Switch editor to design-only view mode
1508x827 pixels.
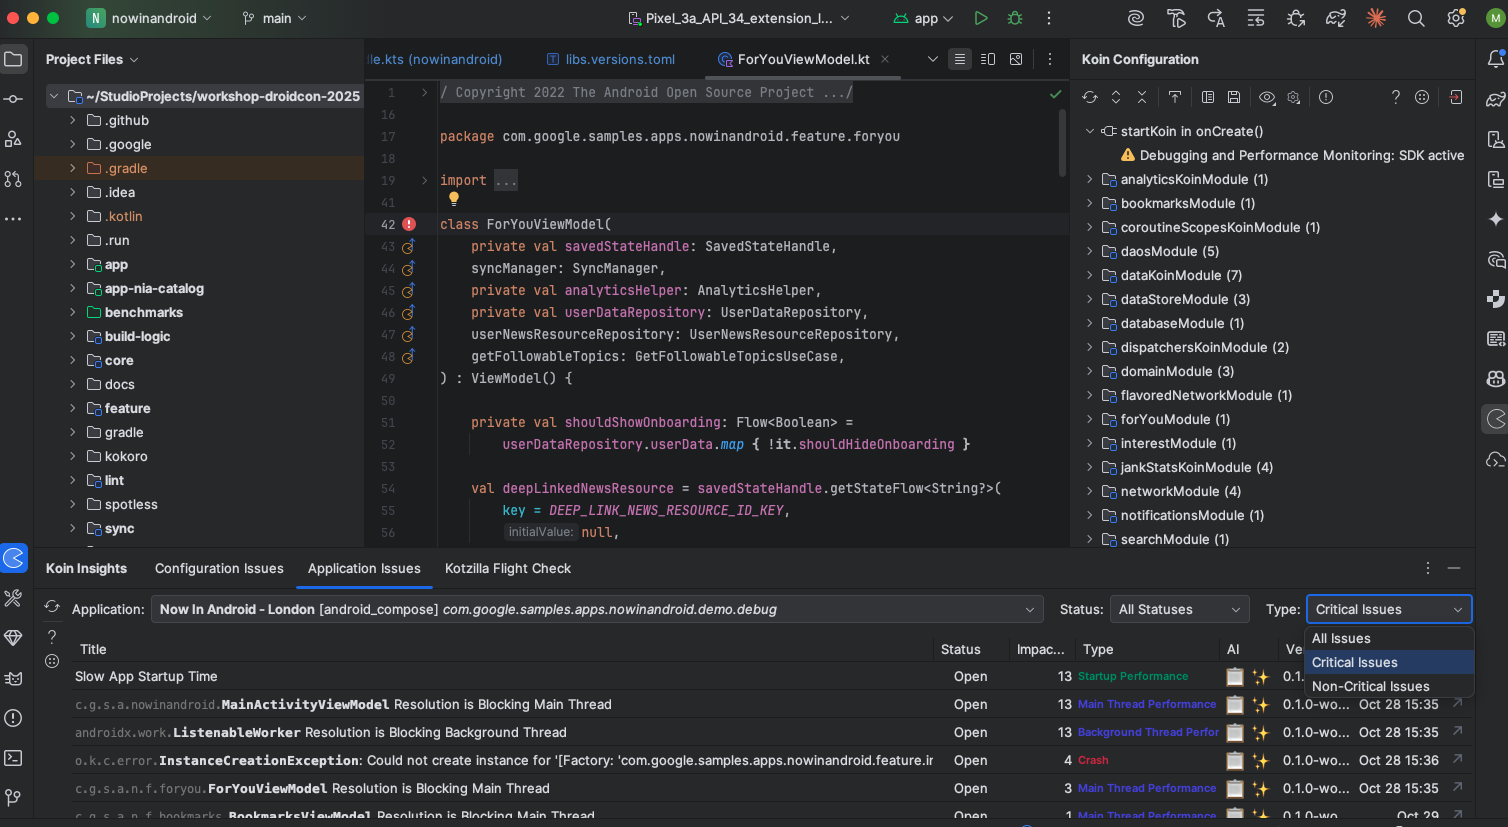[1016, 59]
